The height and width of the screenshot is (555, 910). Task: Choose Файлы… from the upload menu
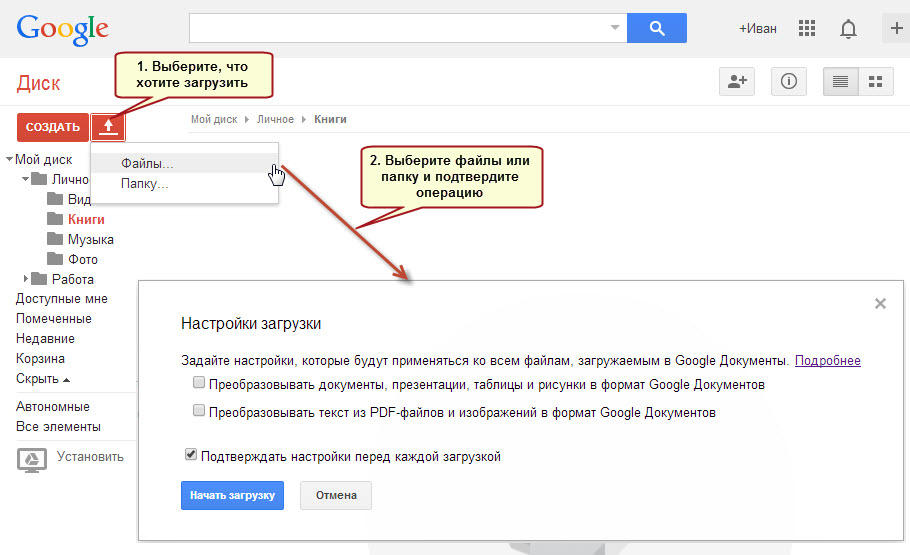coord(147,163)
